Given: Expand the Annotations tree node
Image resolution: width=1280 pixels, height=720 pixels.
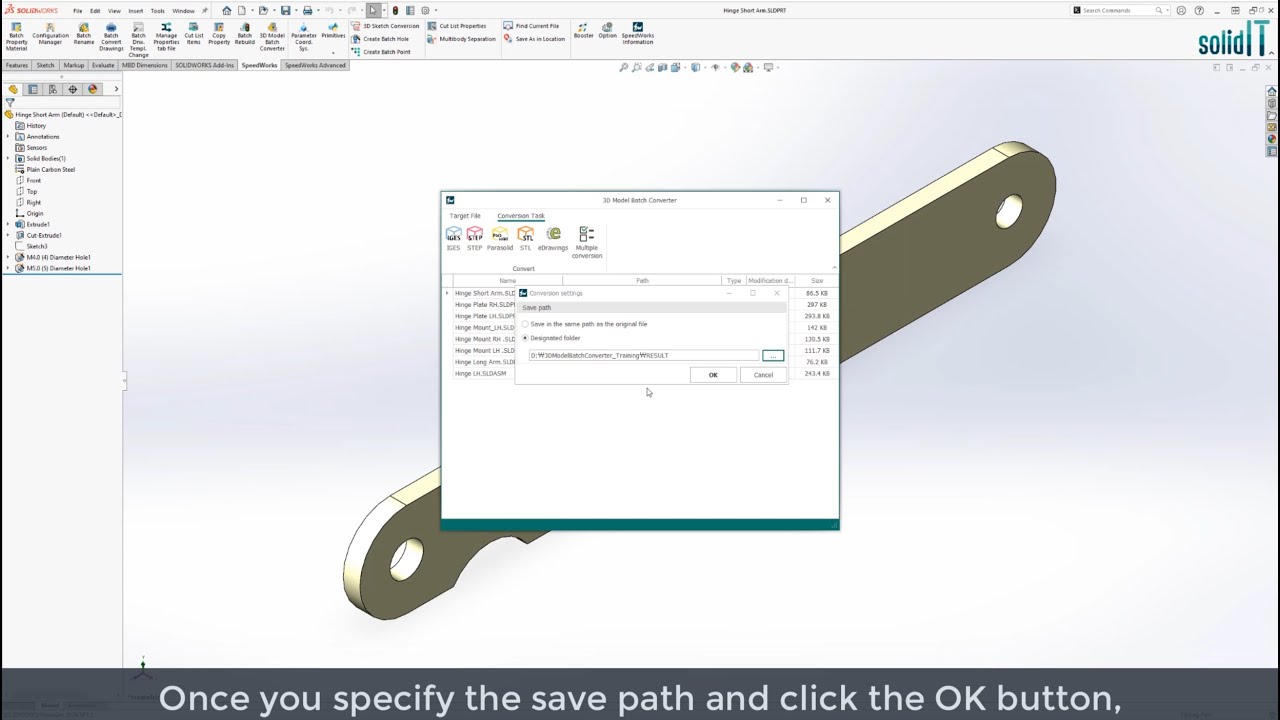Looking at the screenshot, I should [8, 136].
